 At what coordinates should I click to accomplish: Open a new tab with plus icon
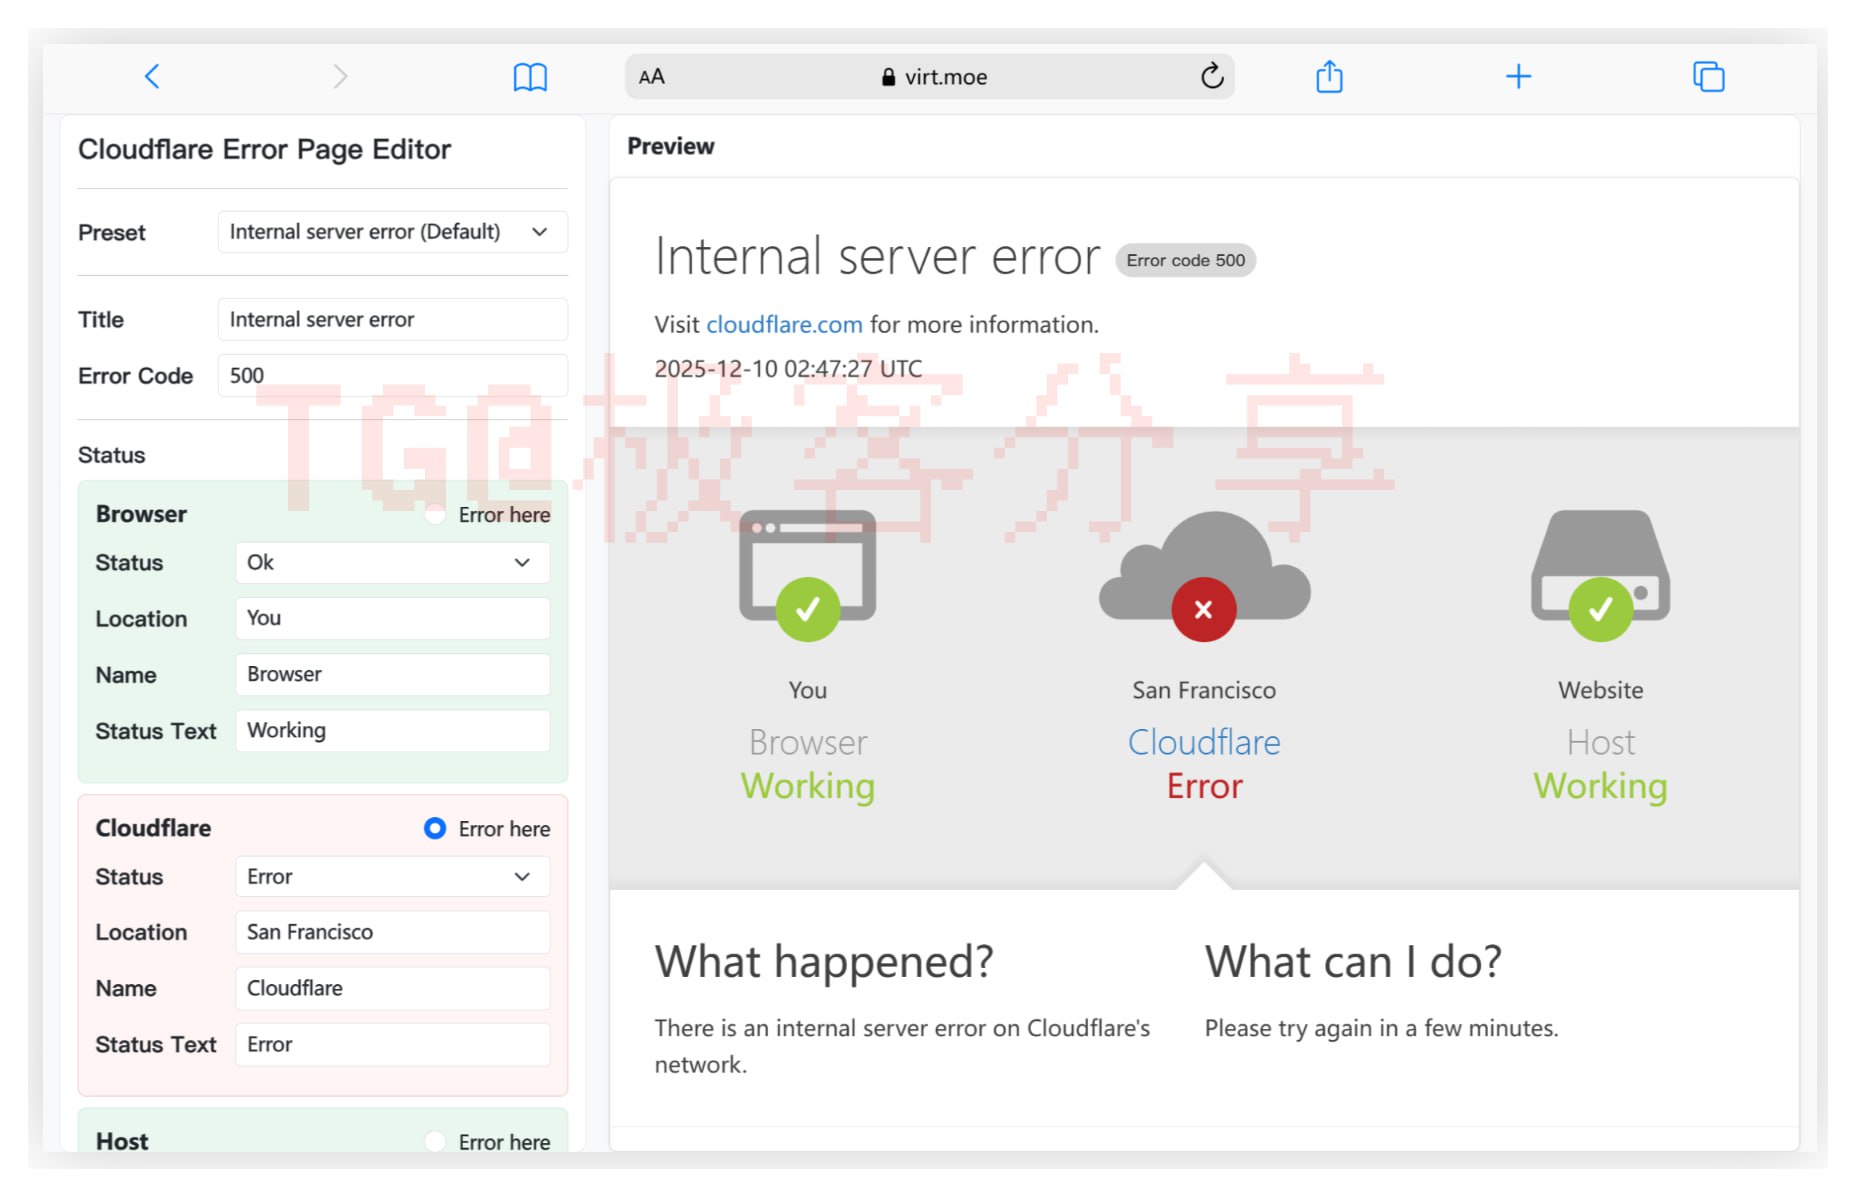click(x=1517, y=77)
